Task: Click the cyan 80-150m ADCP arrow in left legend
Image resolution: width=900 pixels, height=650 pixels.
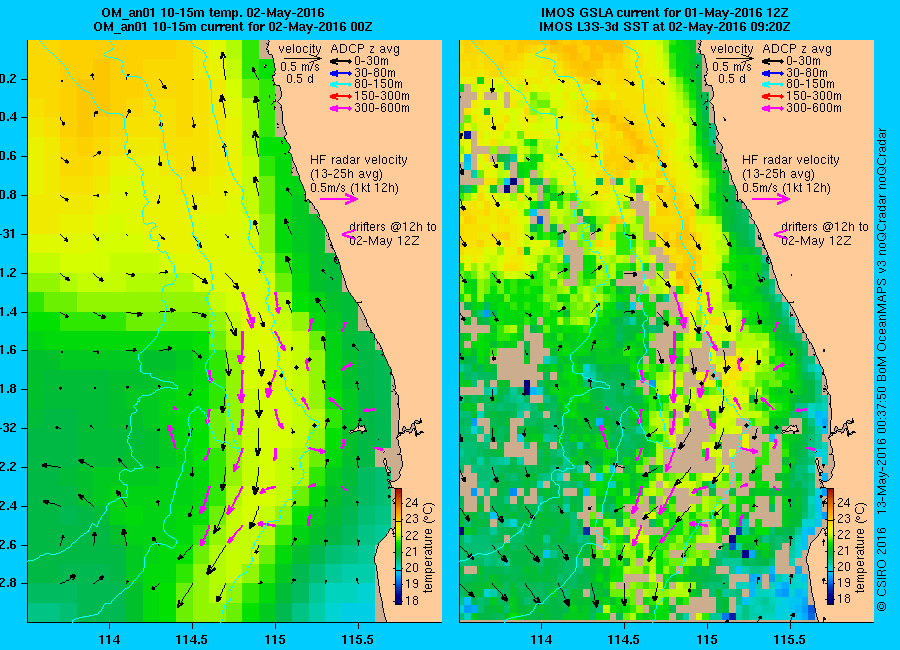Action: [340, 84]
